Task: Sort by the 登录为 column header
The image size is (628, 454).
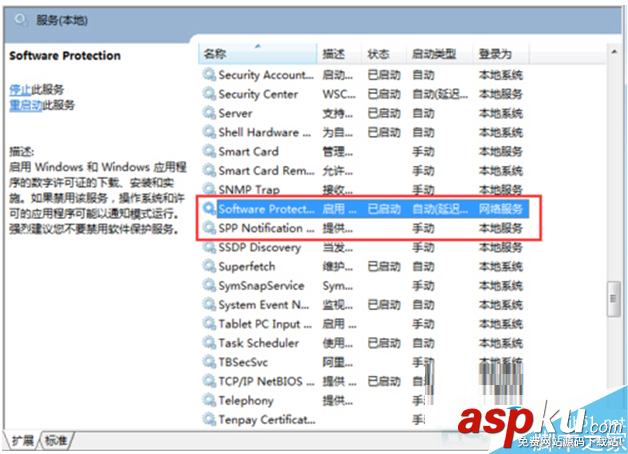Action: pos(501,54)
